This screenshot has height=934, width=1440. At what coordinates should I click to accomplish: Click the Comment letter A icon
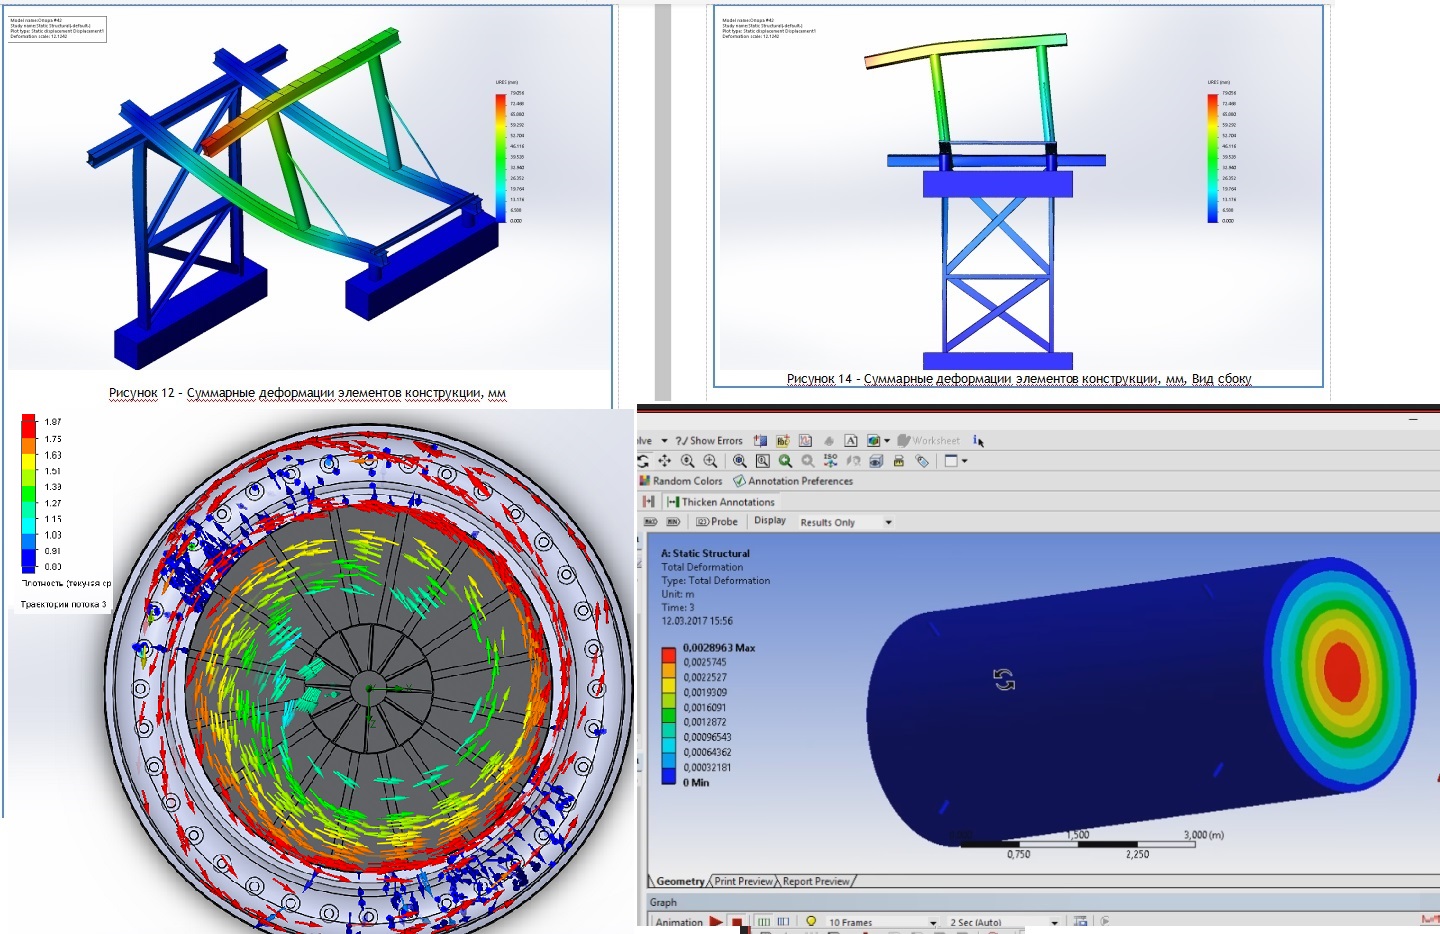(x=851, y=440)
